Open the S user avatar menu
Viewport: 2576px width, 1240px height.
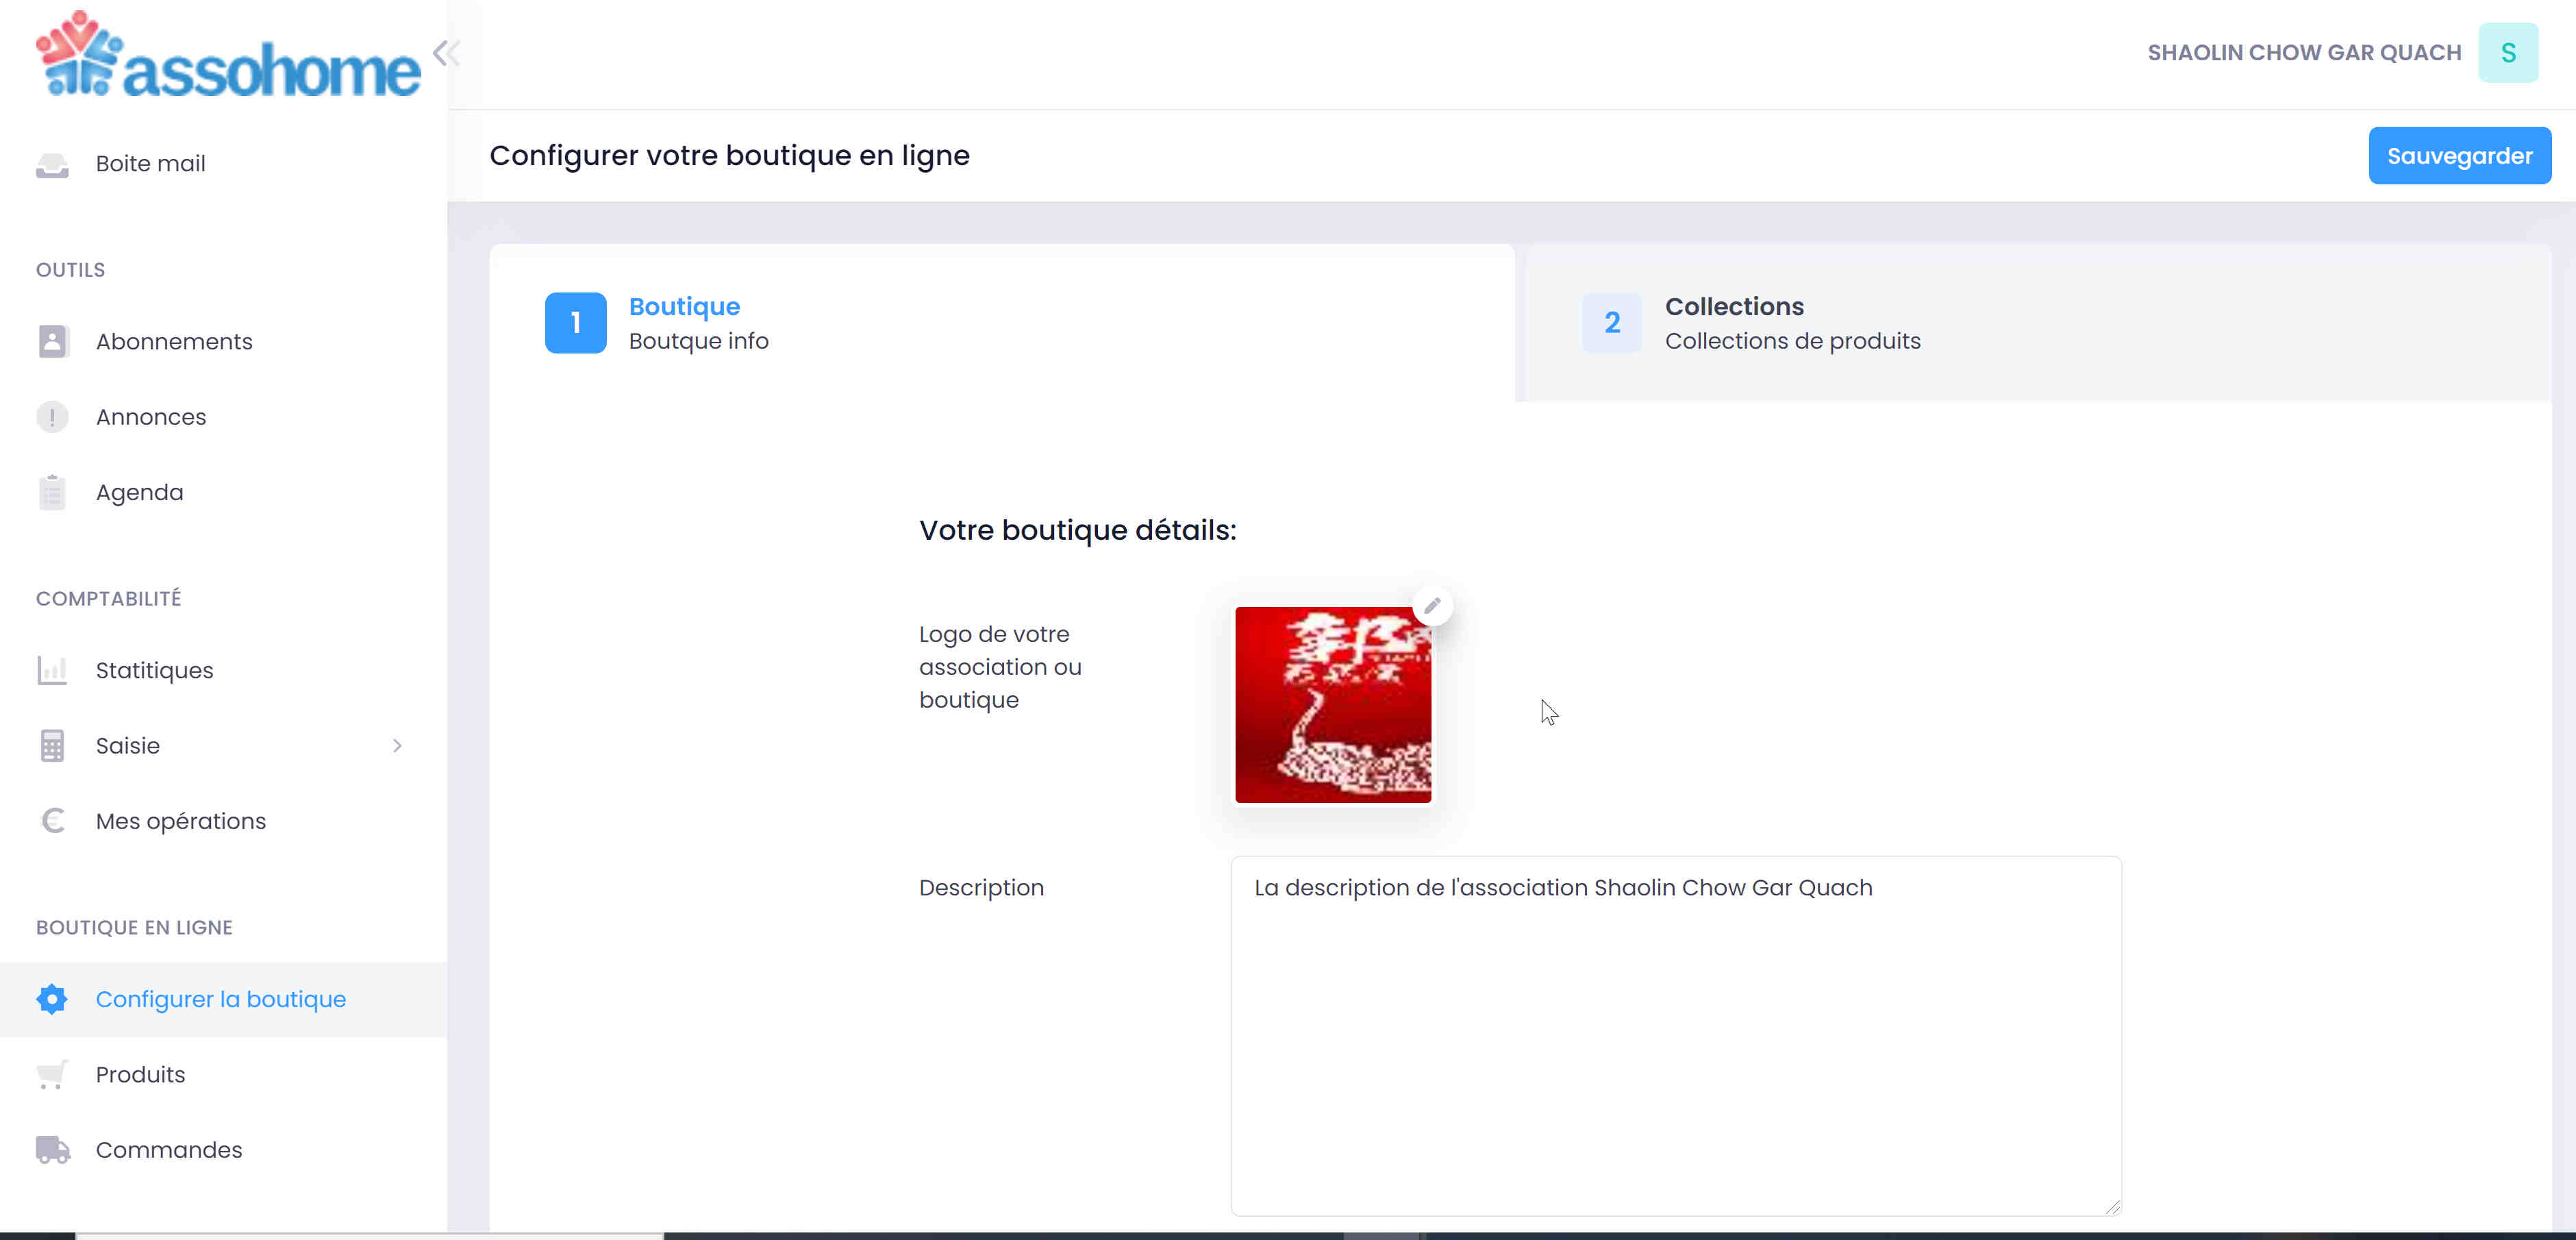[x=2507, y=53]
